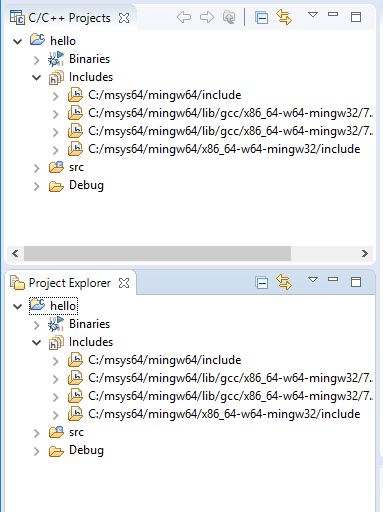383x512 pixels.
Task: Click Binaries icon in Project Explorer
Action: point(56,324)
